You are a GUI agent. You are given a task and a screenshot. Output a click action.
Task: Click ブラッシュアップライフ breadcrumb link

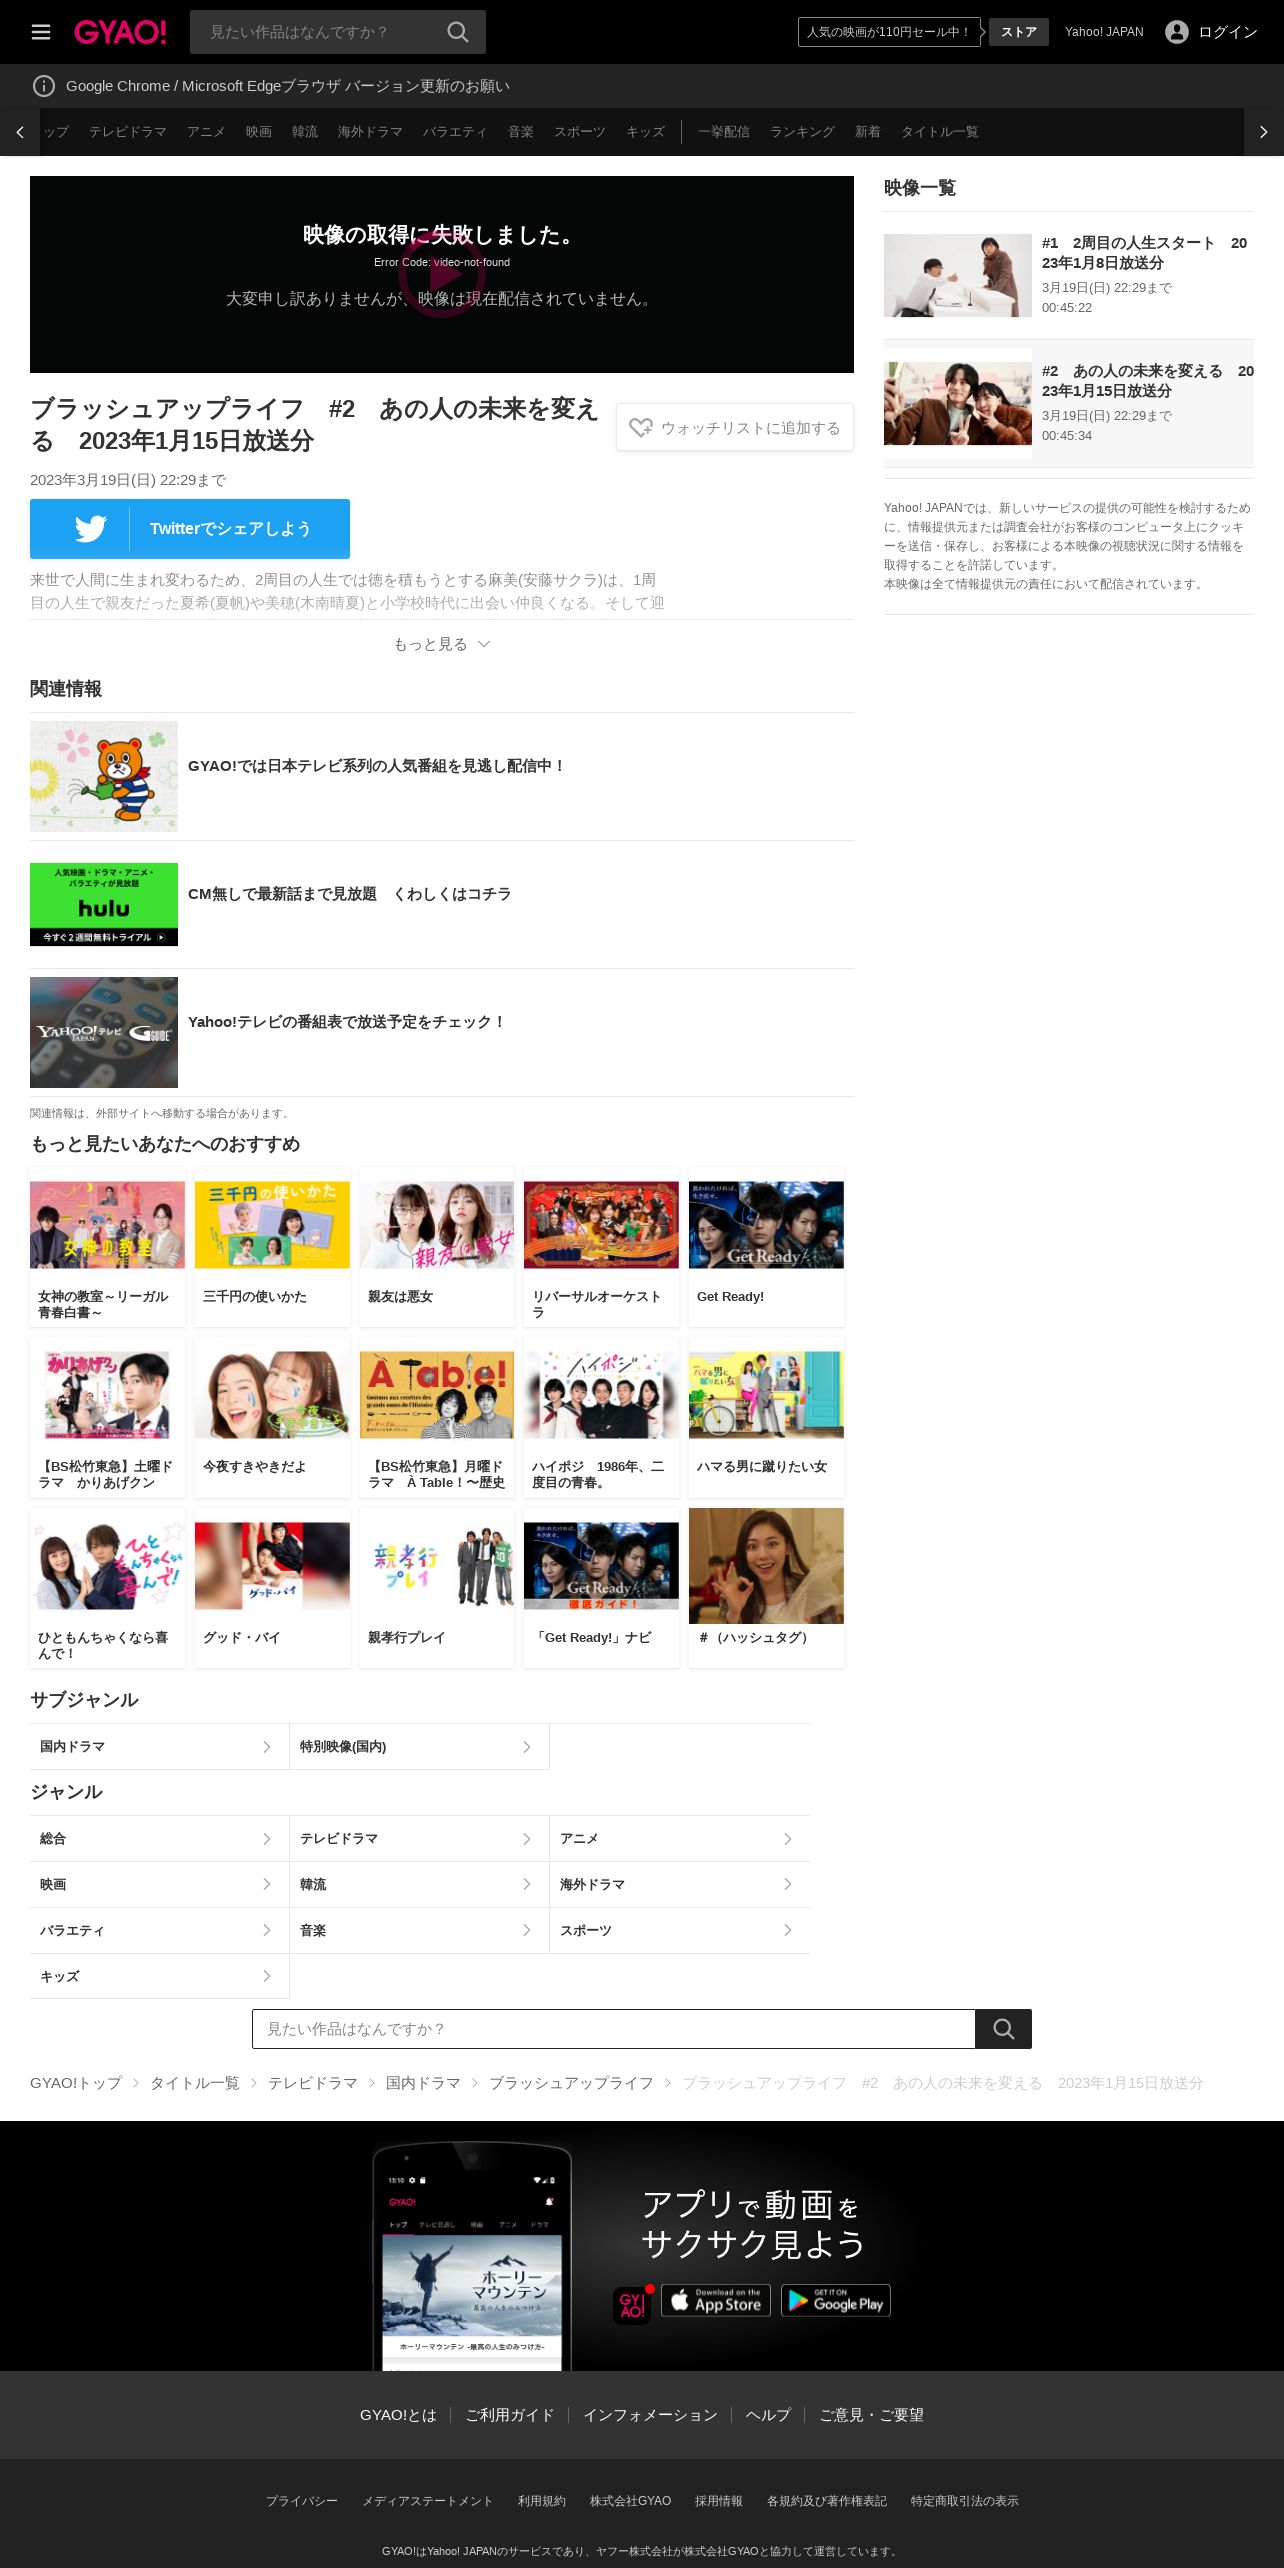(570, 2083)
